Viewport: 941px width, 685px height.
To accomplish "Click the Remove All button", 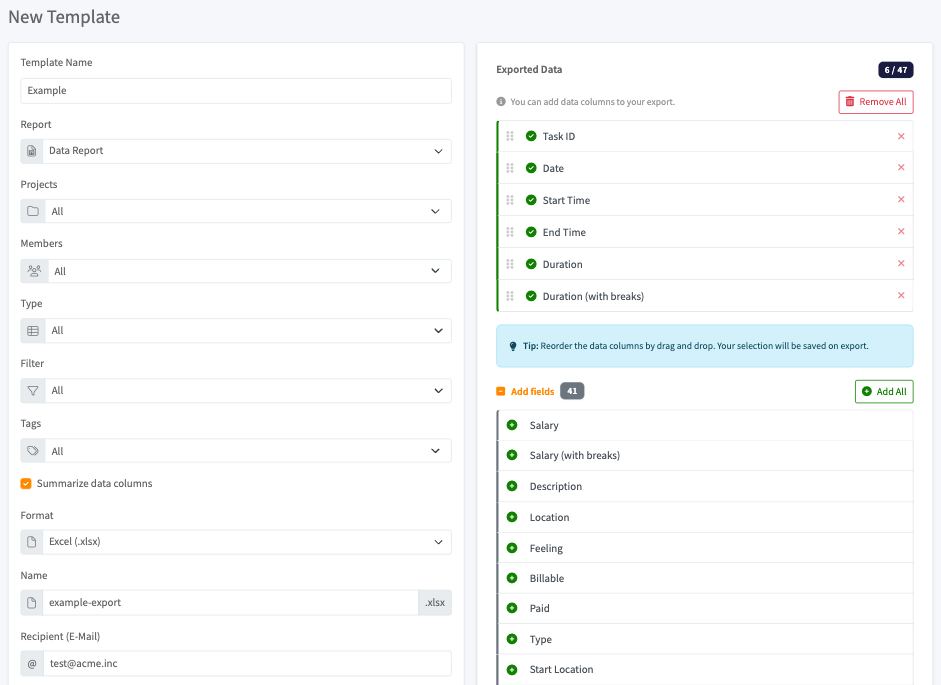I will [x=875, y=102].
